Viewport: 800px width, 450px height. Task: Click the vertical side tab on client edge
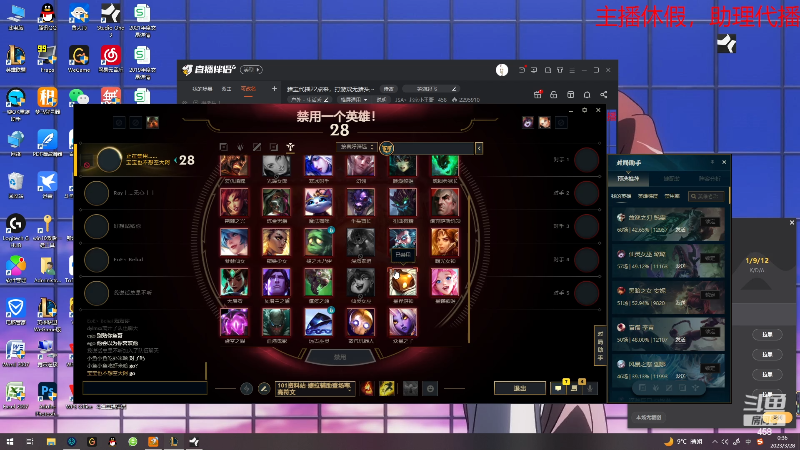pyautogui.click(x=600, y=345)
